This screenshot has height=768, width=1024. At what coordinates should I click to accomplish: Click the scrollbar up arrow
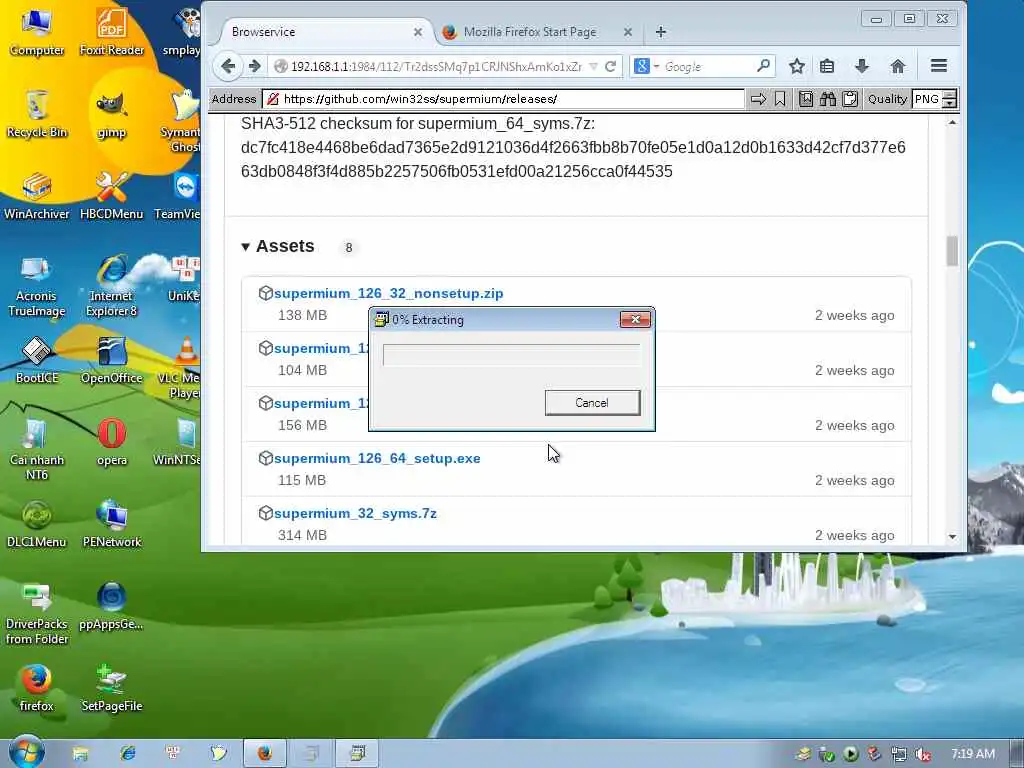tap(952, 123)
